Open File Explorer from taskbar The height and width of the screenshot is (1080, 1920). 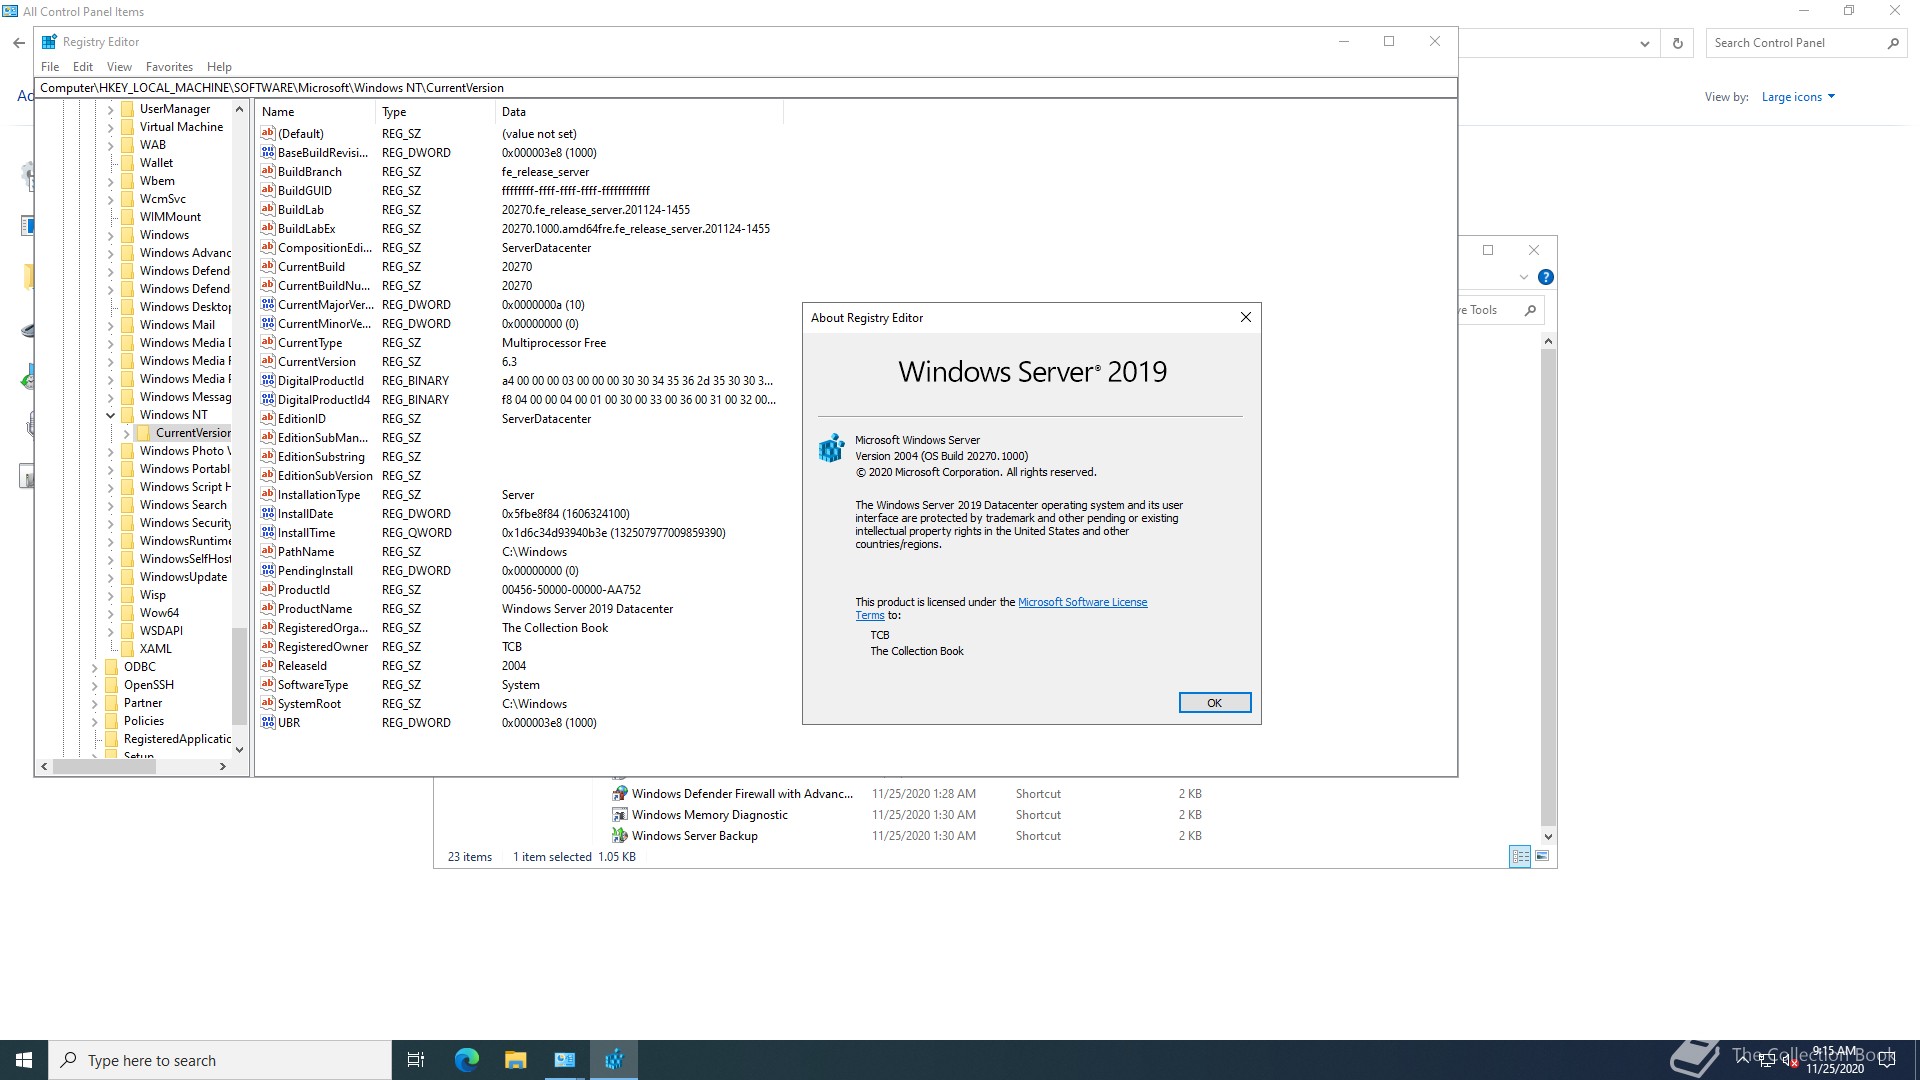(x=515, y=1060)
